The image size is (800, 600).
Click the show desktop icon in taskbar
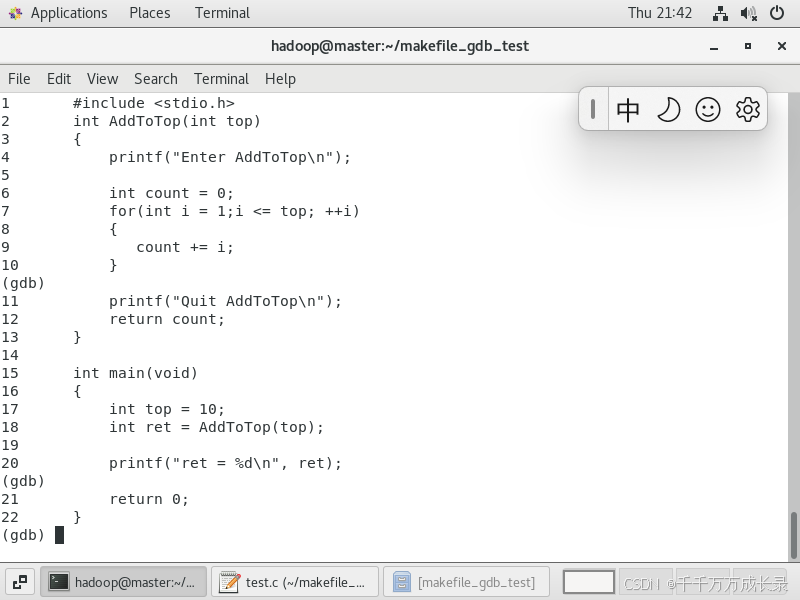(20, 582)
